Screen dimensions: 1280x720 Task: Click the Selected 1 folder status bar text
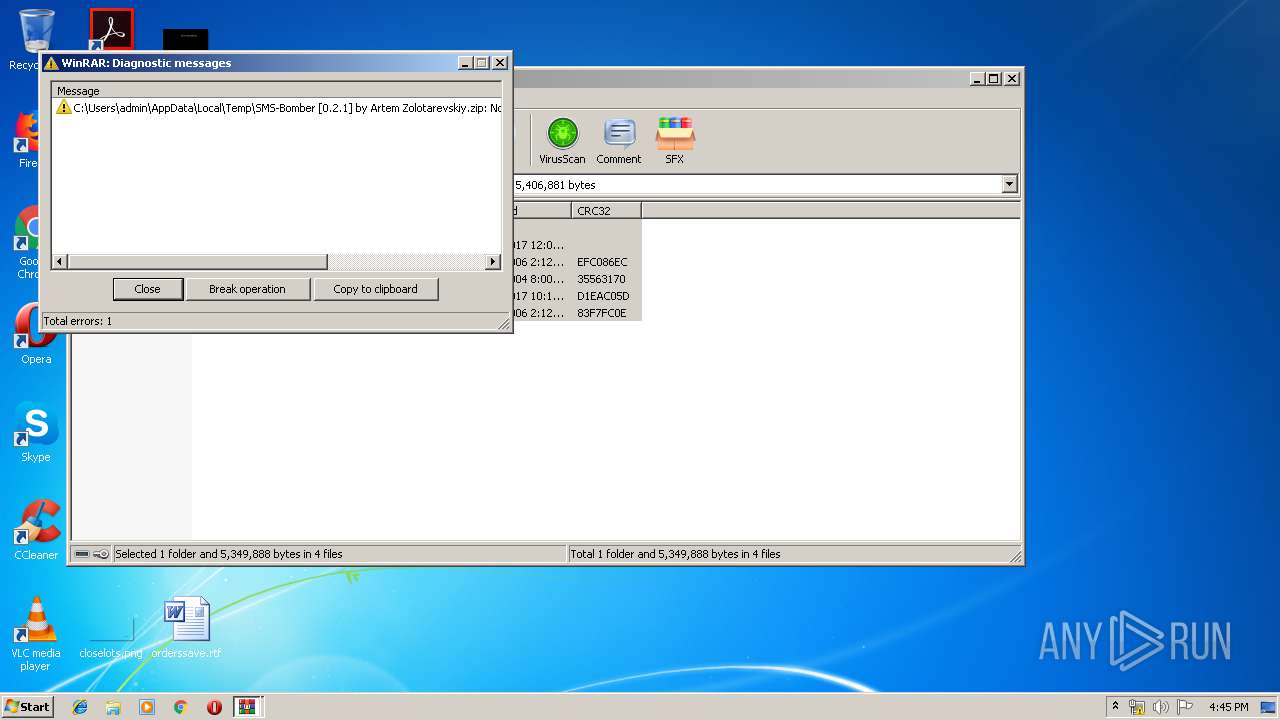[x=229, y=554]
